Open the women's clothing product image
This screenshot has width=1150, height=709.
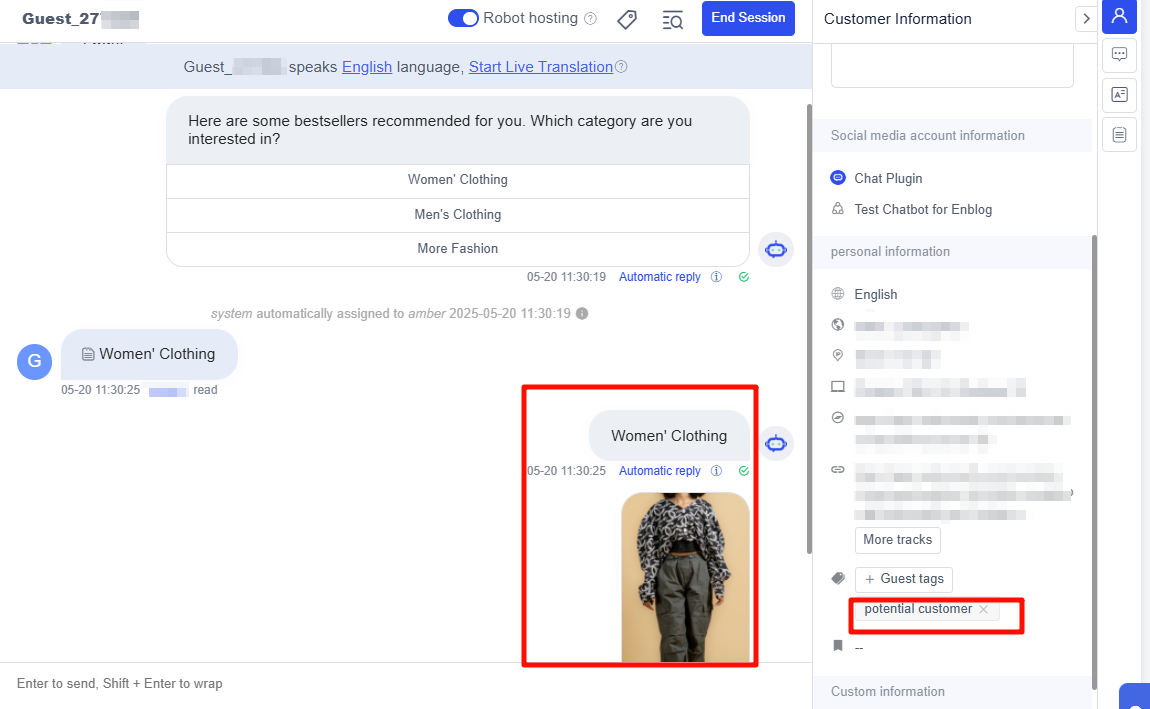tap(685, 577)
